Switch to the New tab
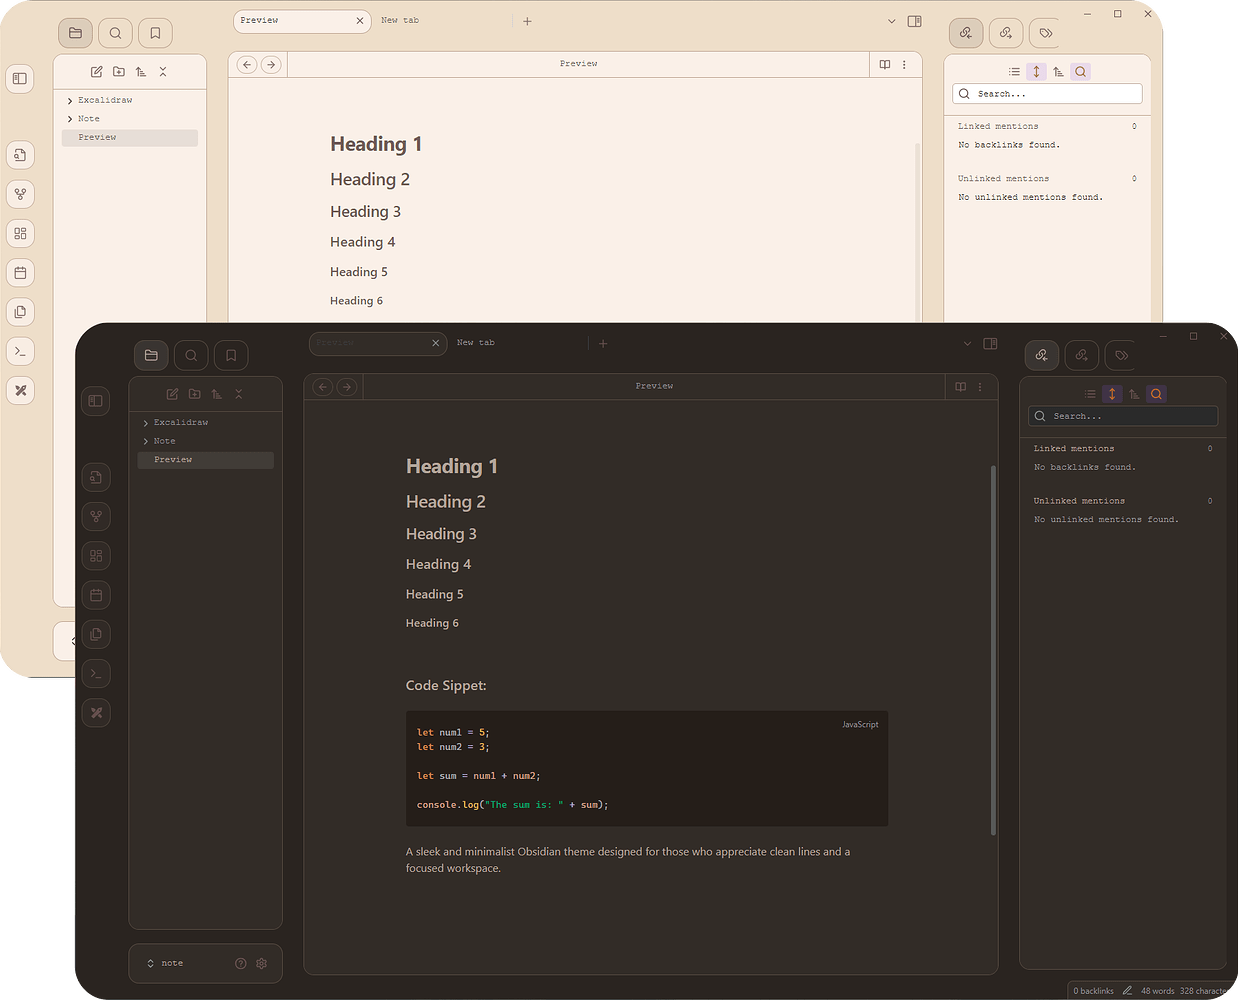The image size is (1238, 1000). point(475,343)
